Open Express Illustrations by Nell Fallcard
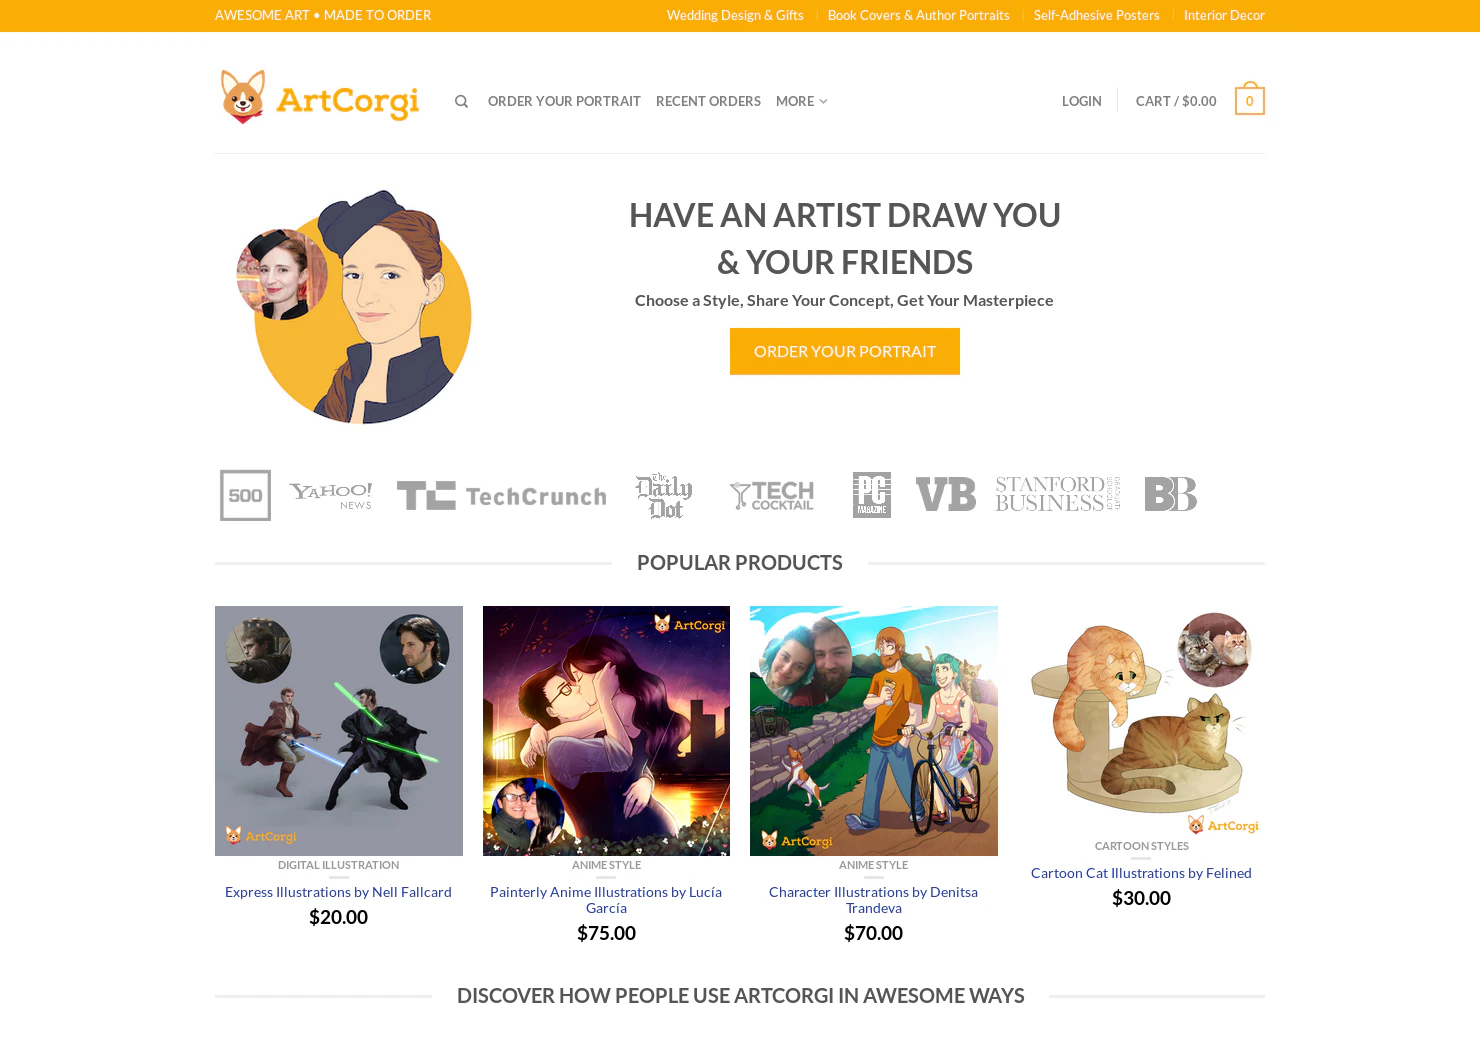 tap(338, 892)
